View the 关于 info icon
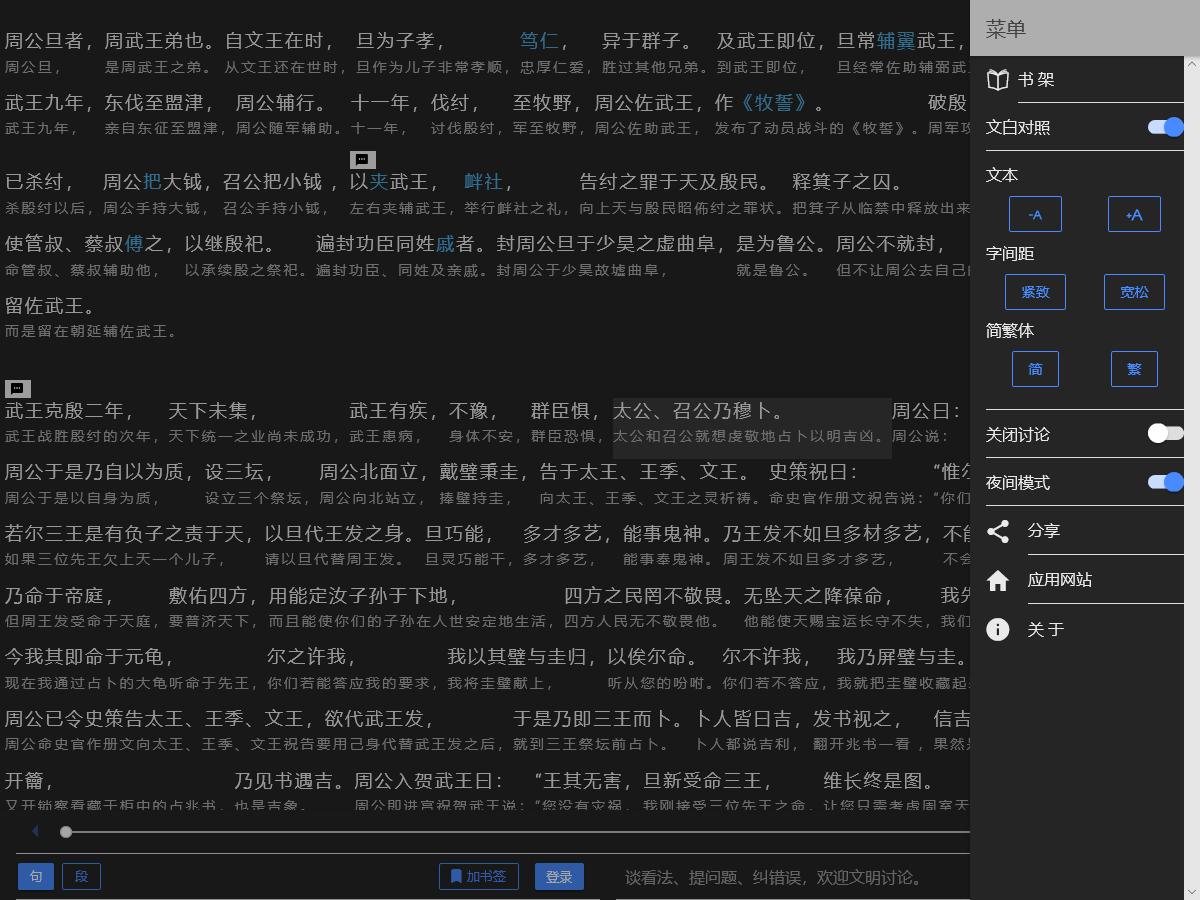 coord(997,629)
